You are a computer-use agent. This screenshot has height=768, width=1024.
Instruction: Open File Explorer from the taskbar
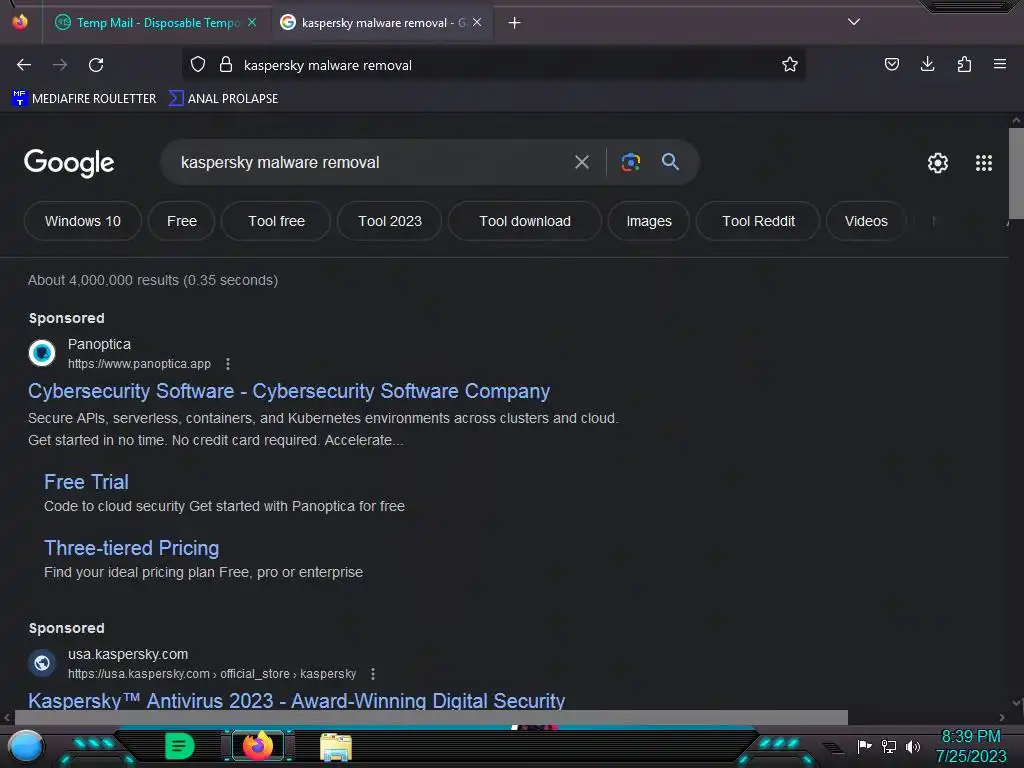click(x=336, y=747)
